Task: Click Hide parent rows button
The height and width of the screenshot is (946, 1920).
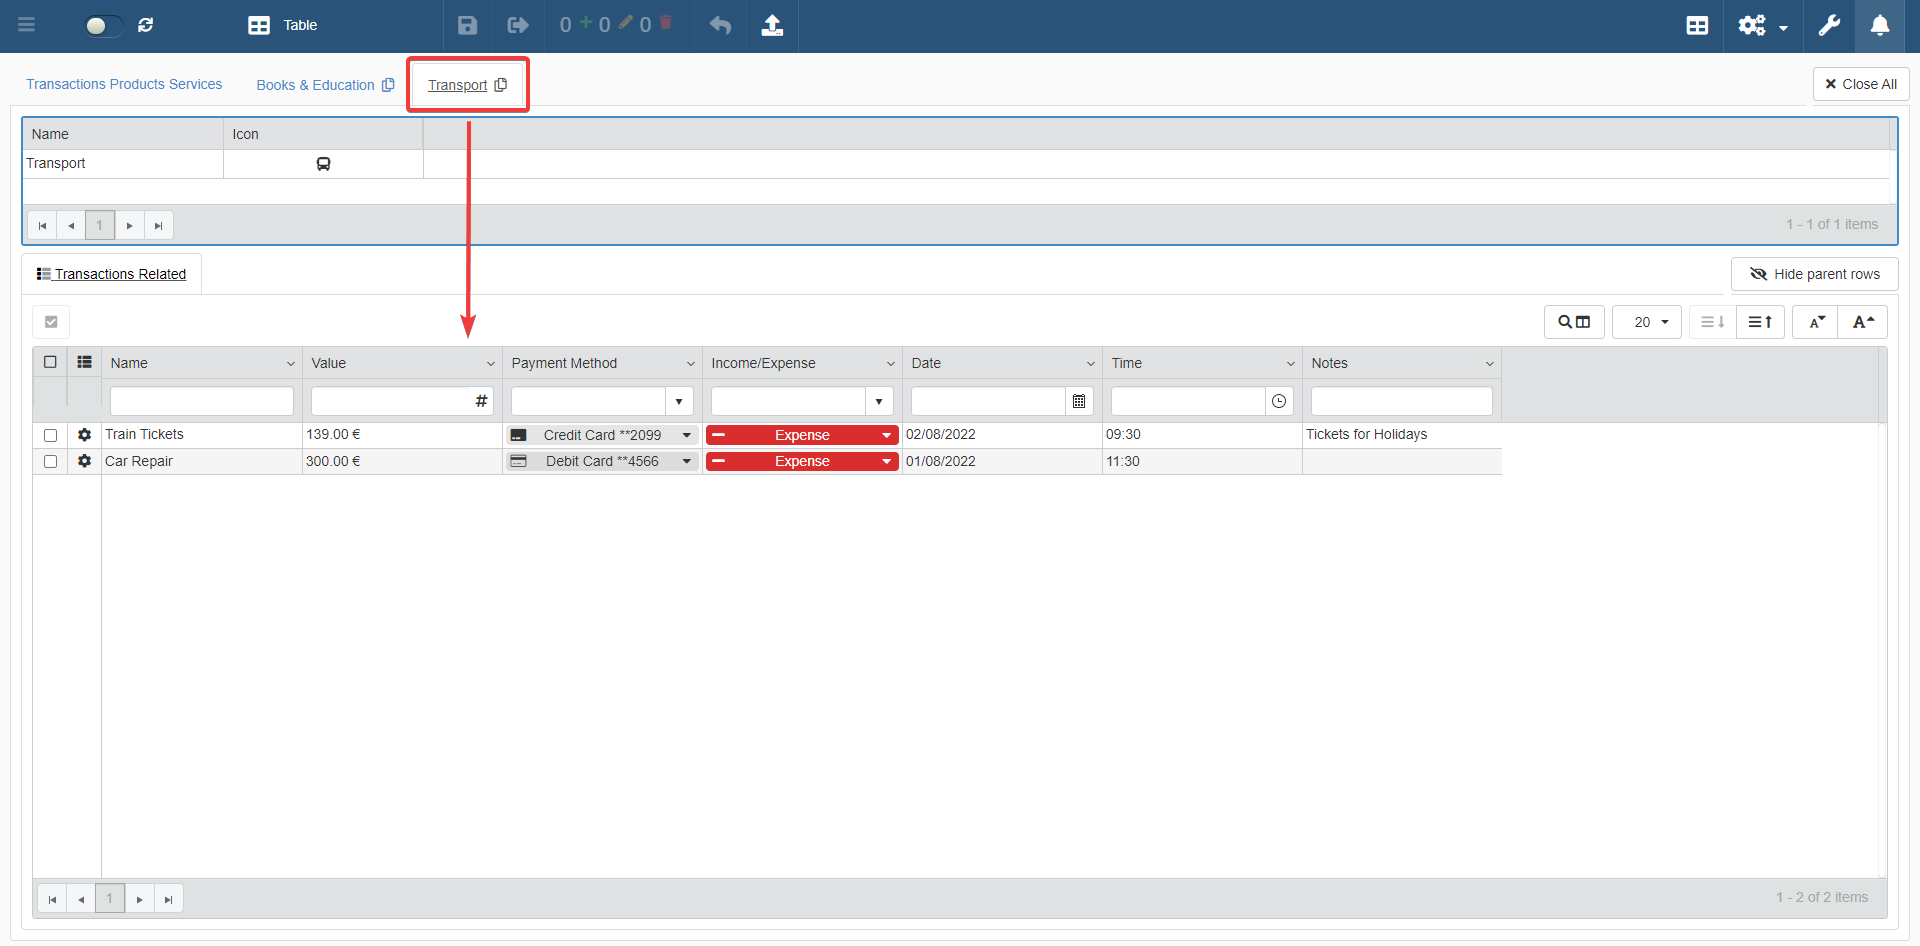Action: (1814, 274)
